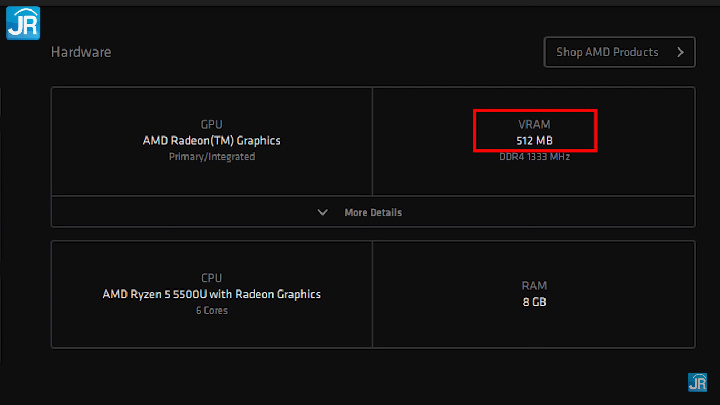Image resolution: width=720 pixels, height=405 pixels.
Task: Click the Hardware section heading
Action: pyautogui.click(x=81, y=52)
